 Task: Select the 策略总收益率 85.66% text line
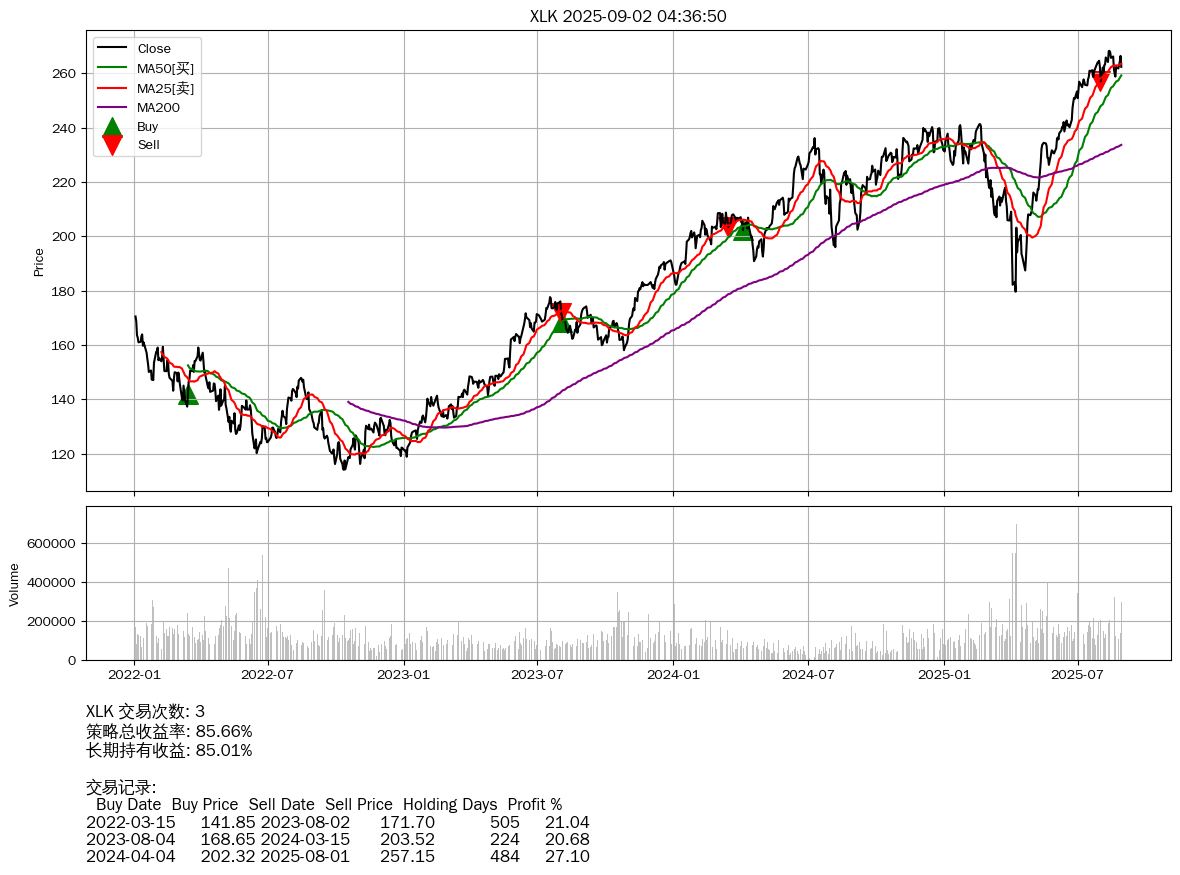click(169, 731)
